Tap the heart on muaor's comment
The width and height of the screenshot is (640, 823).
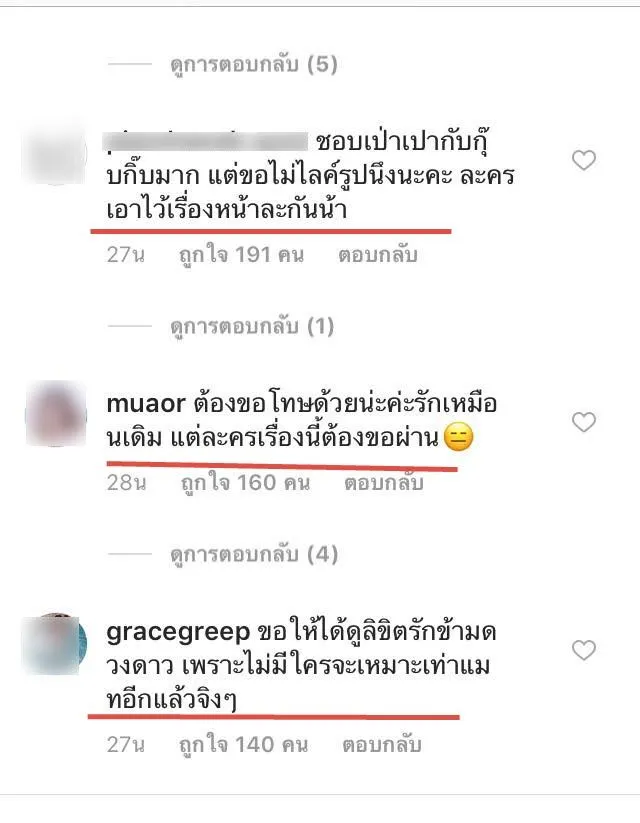click(x=584, y=422)
